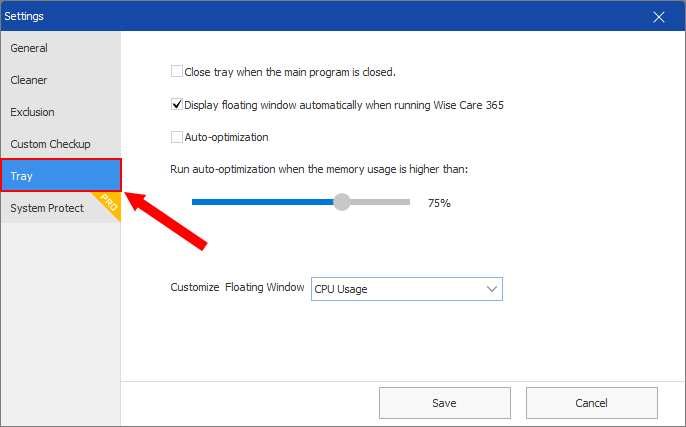This screenshot has height=427, width=686.
Task: Open the General settings tab
Action: click(61, 48)
